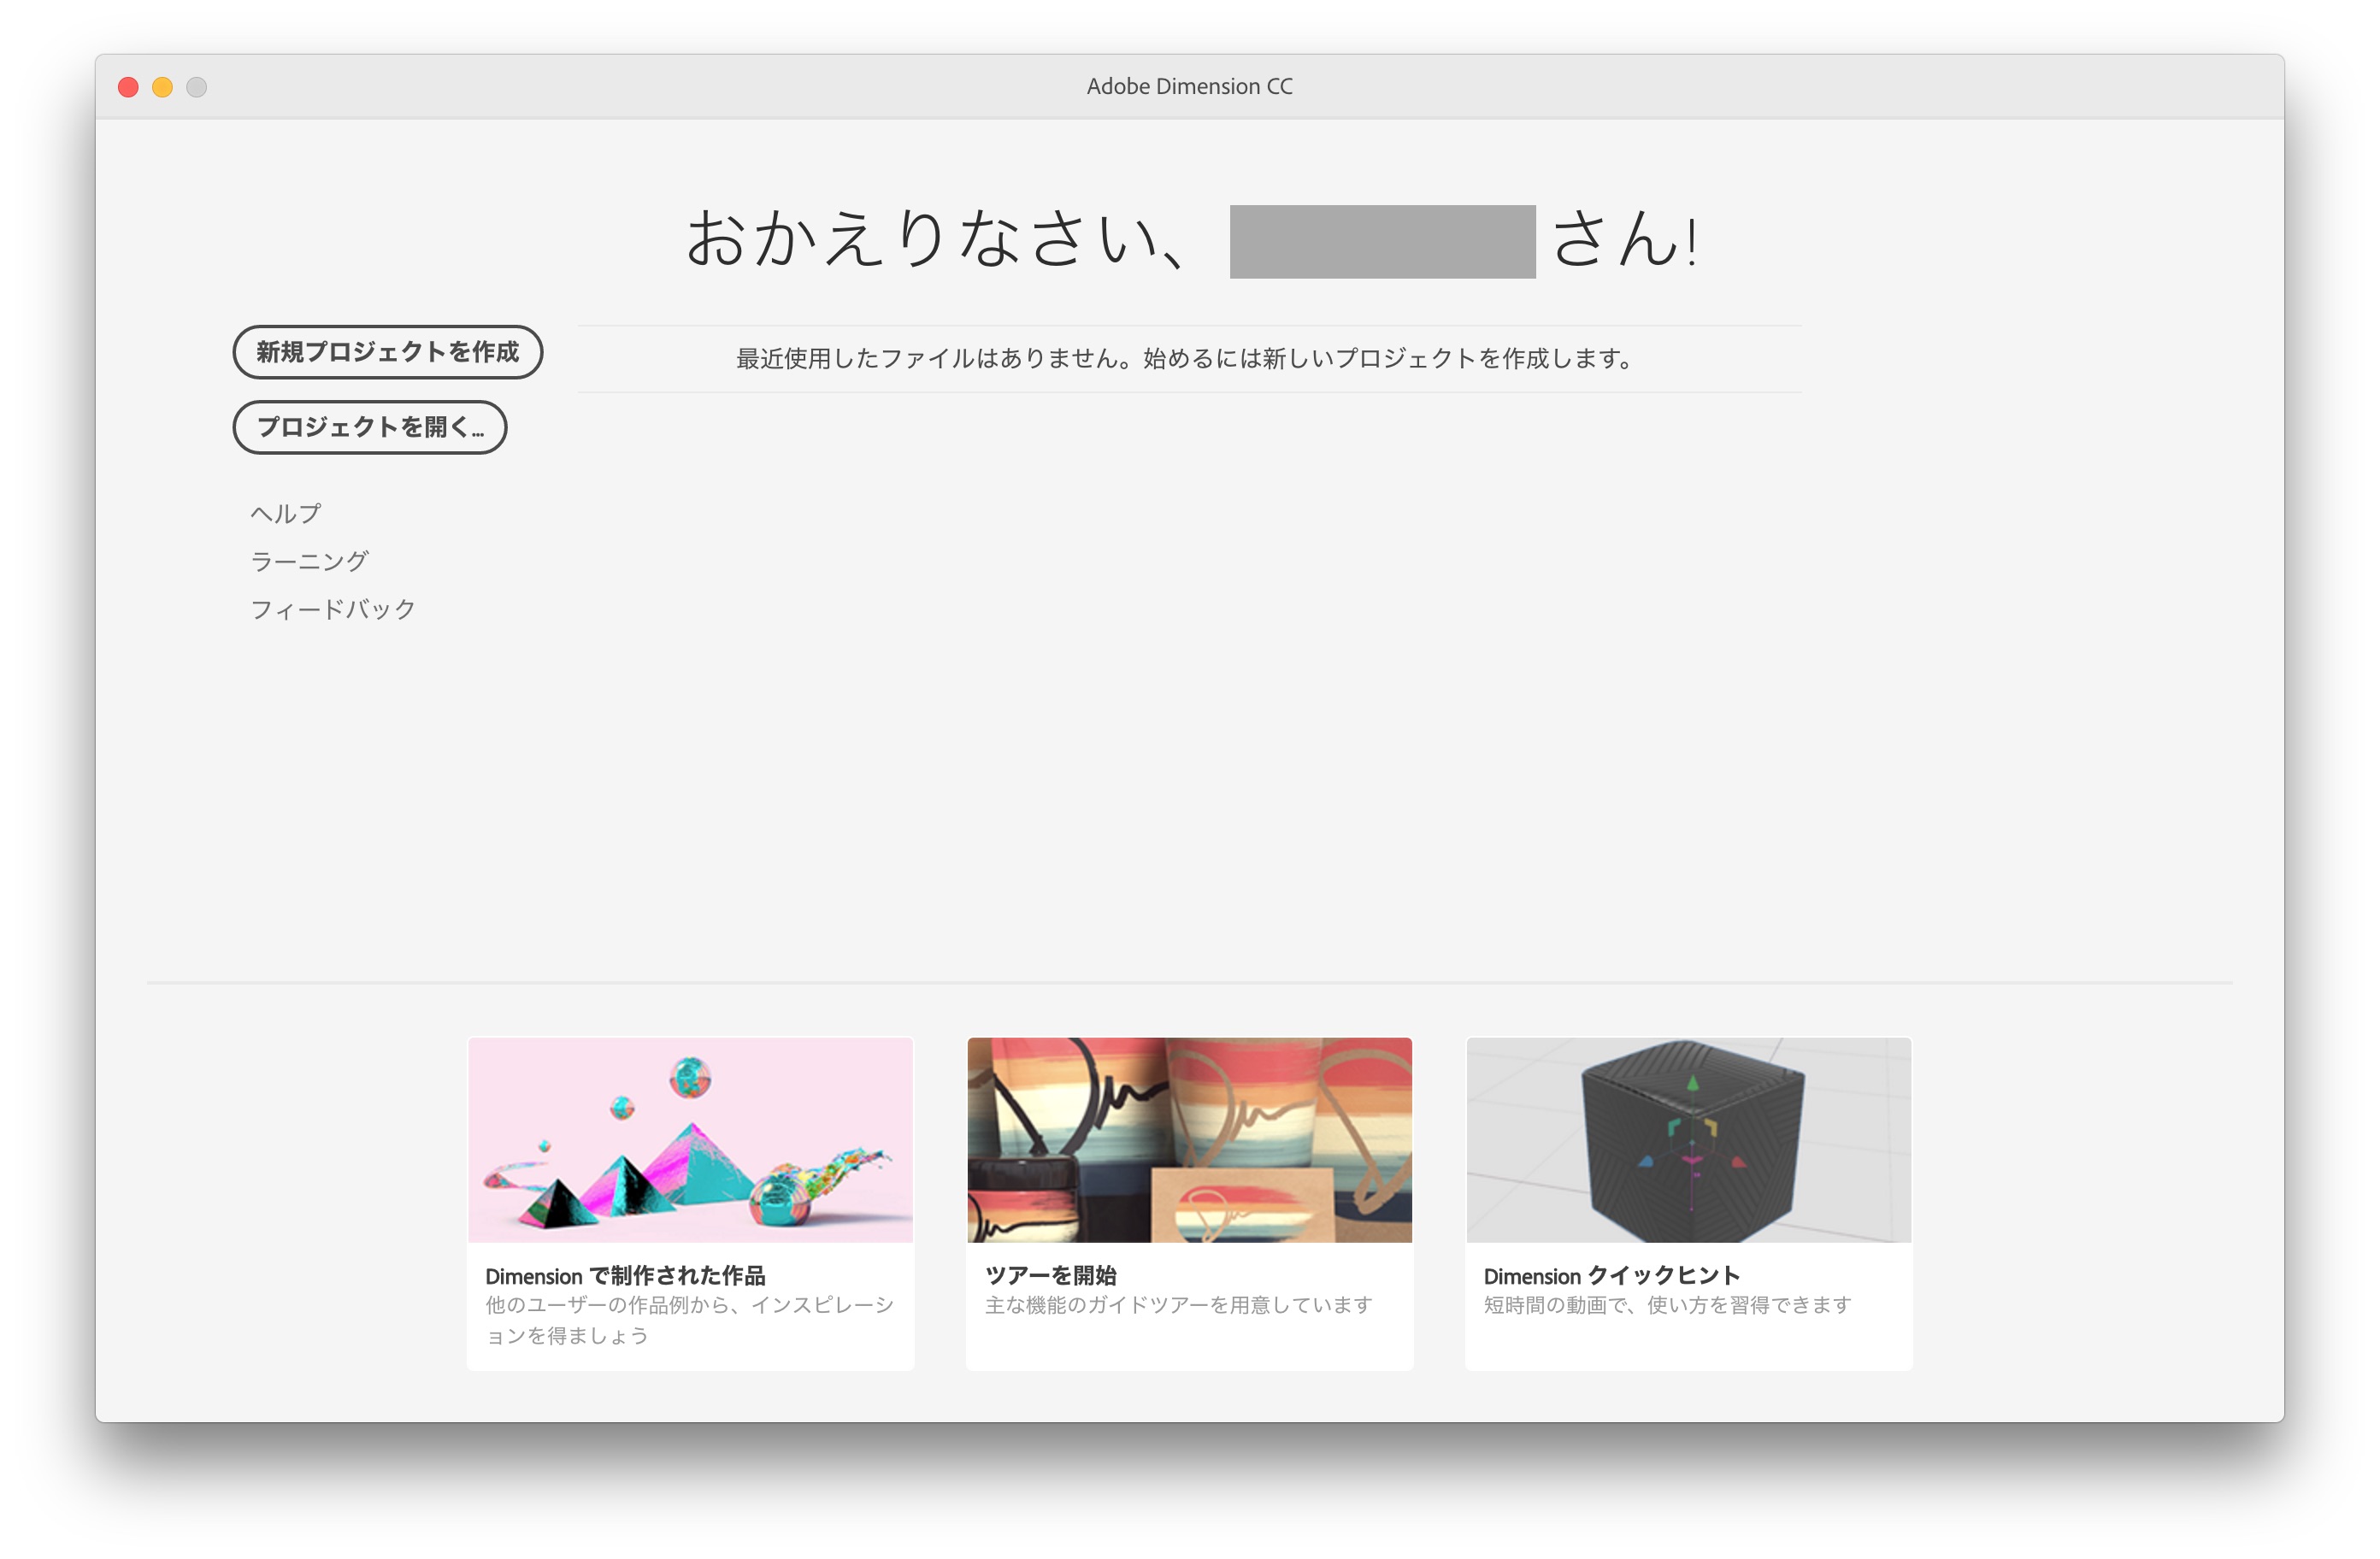Select the Dimension クイックヒント card title
This screenshot has width=2380, height=1559.
pyautogui.click(x=1611, y=1276)
